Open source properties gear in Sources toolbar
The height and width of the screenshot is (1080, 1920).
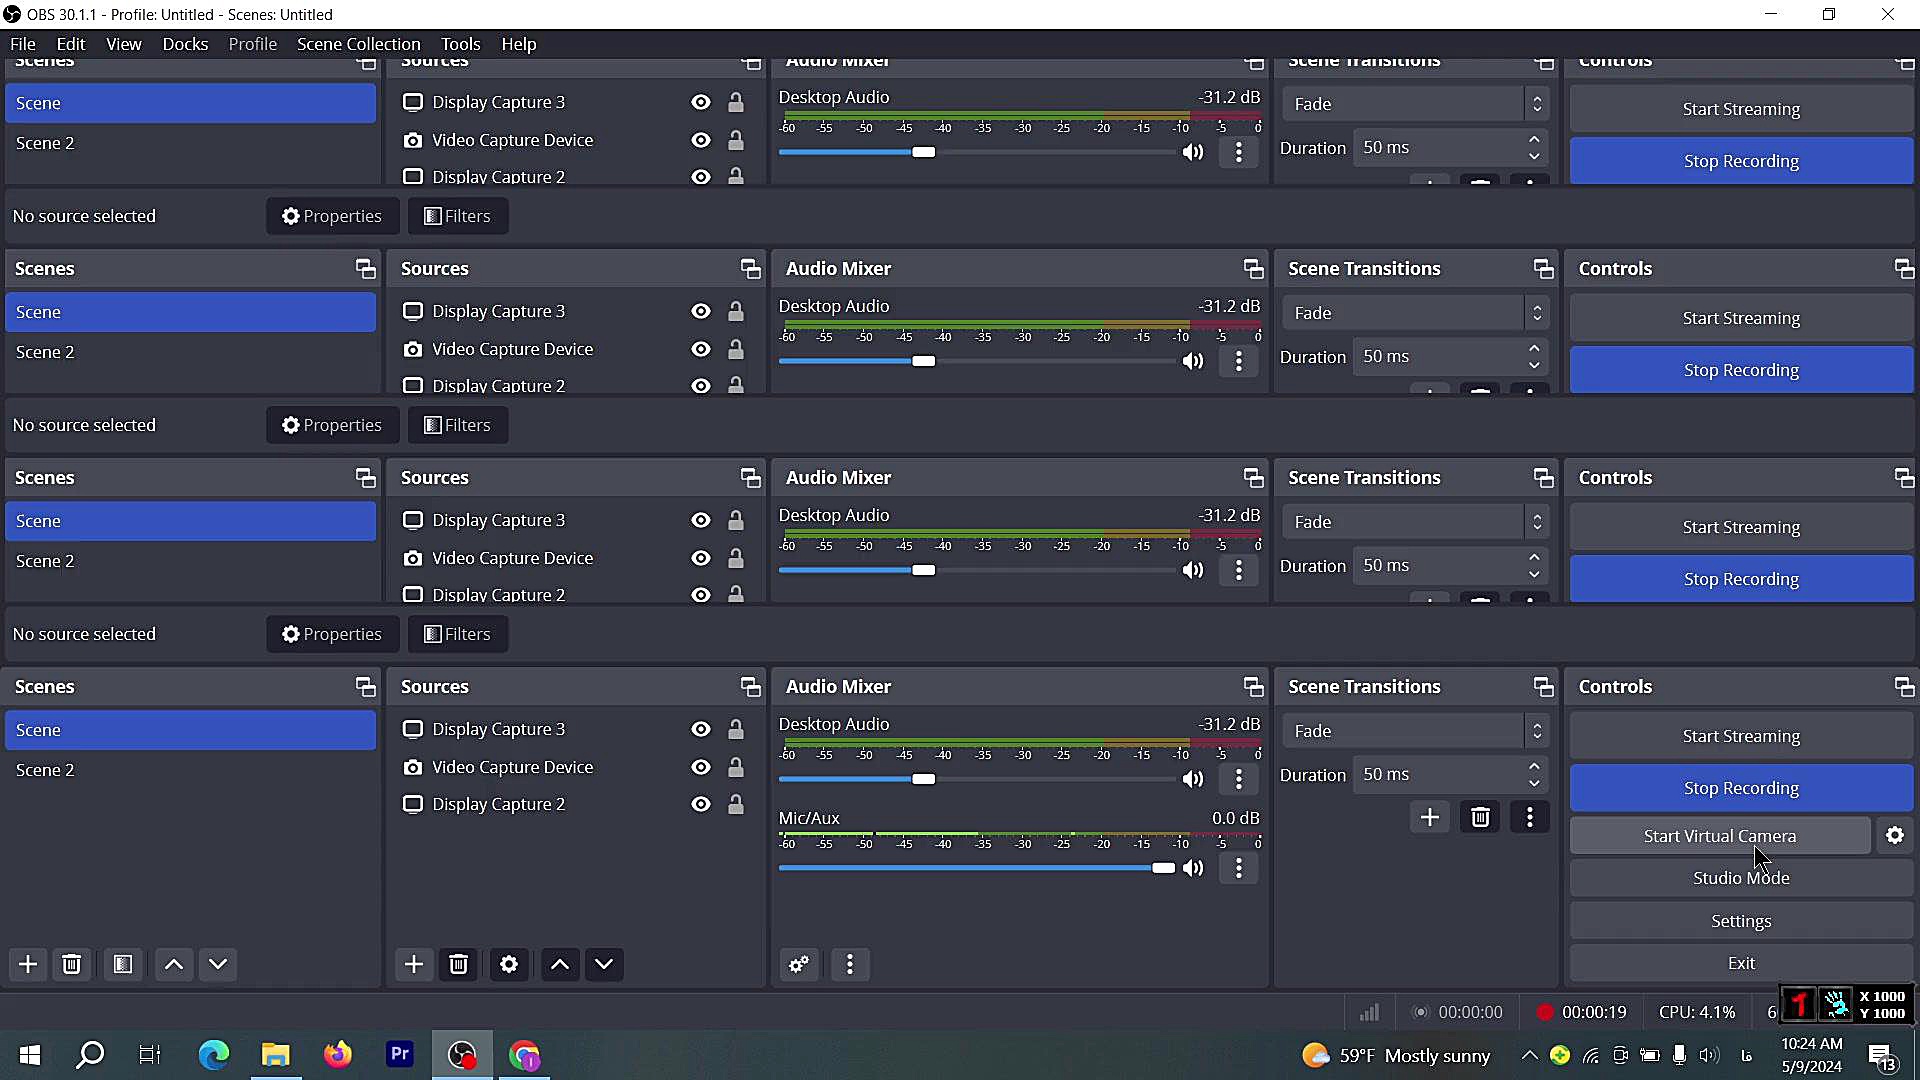click(x=509, y=964)
